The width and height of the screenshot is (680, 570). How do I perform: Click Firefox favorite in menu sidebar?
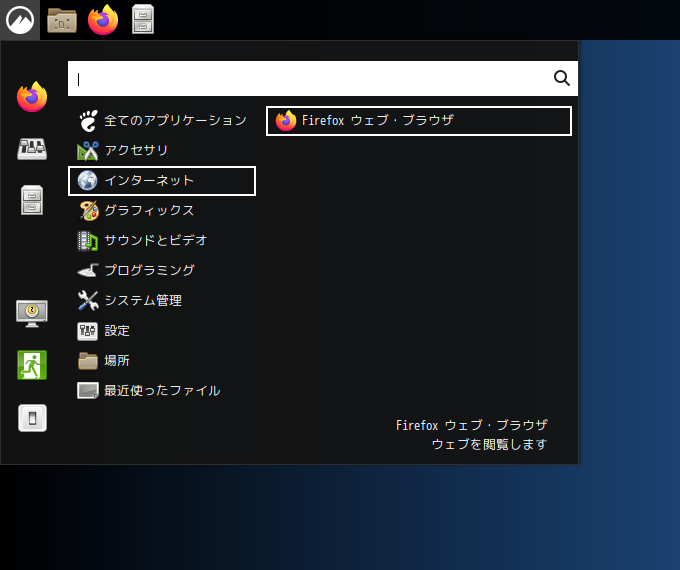32,97
